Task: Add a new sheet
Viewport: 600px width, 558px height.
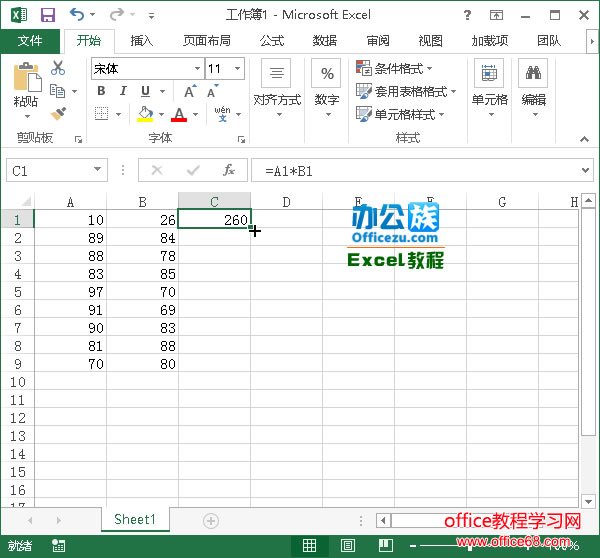Action: 211,520
